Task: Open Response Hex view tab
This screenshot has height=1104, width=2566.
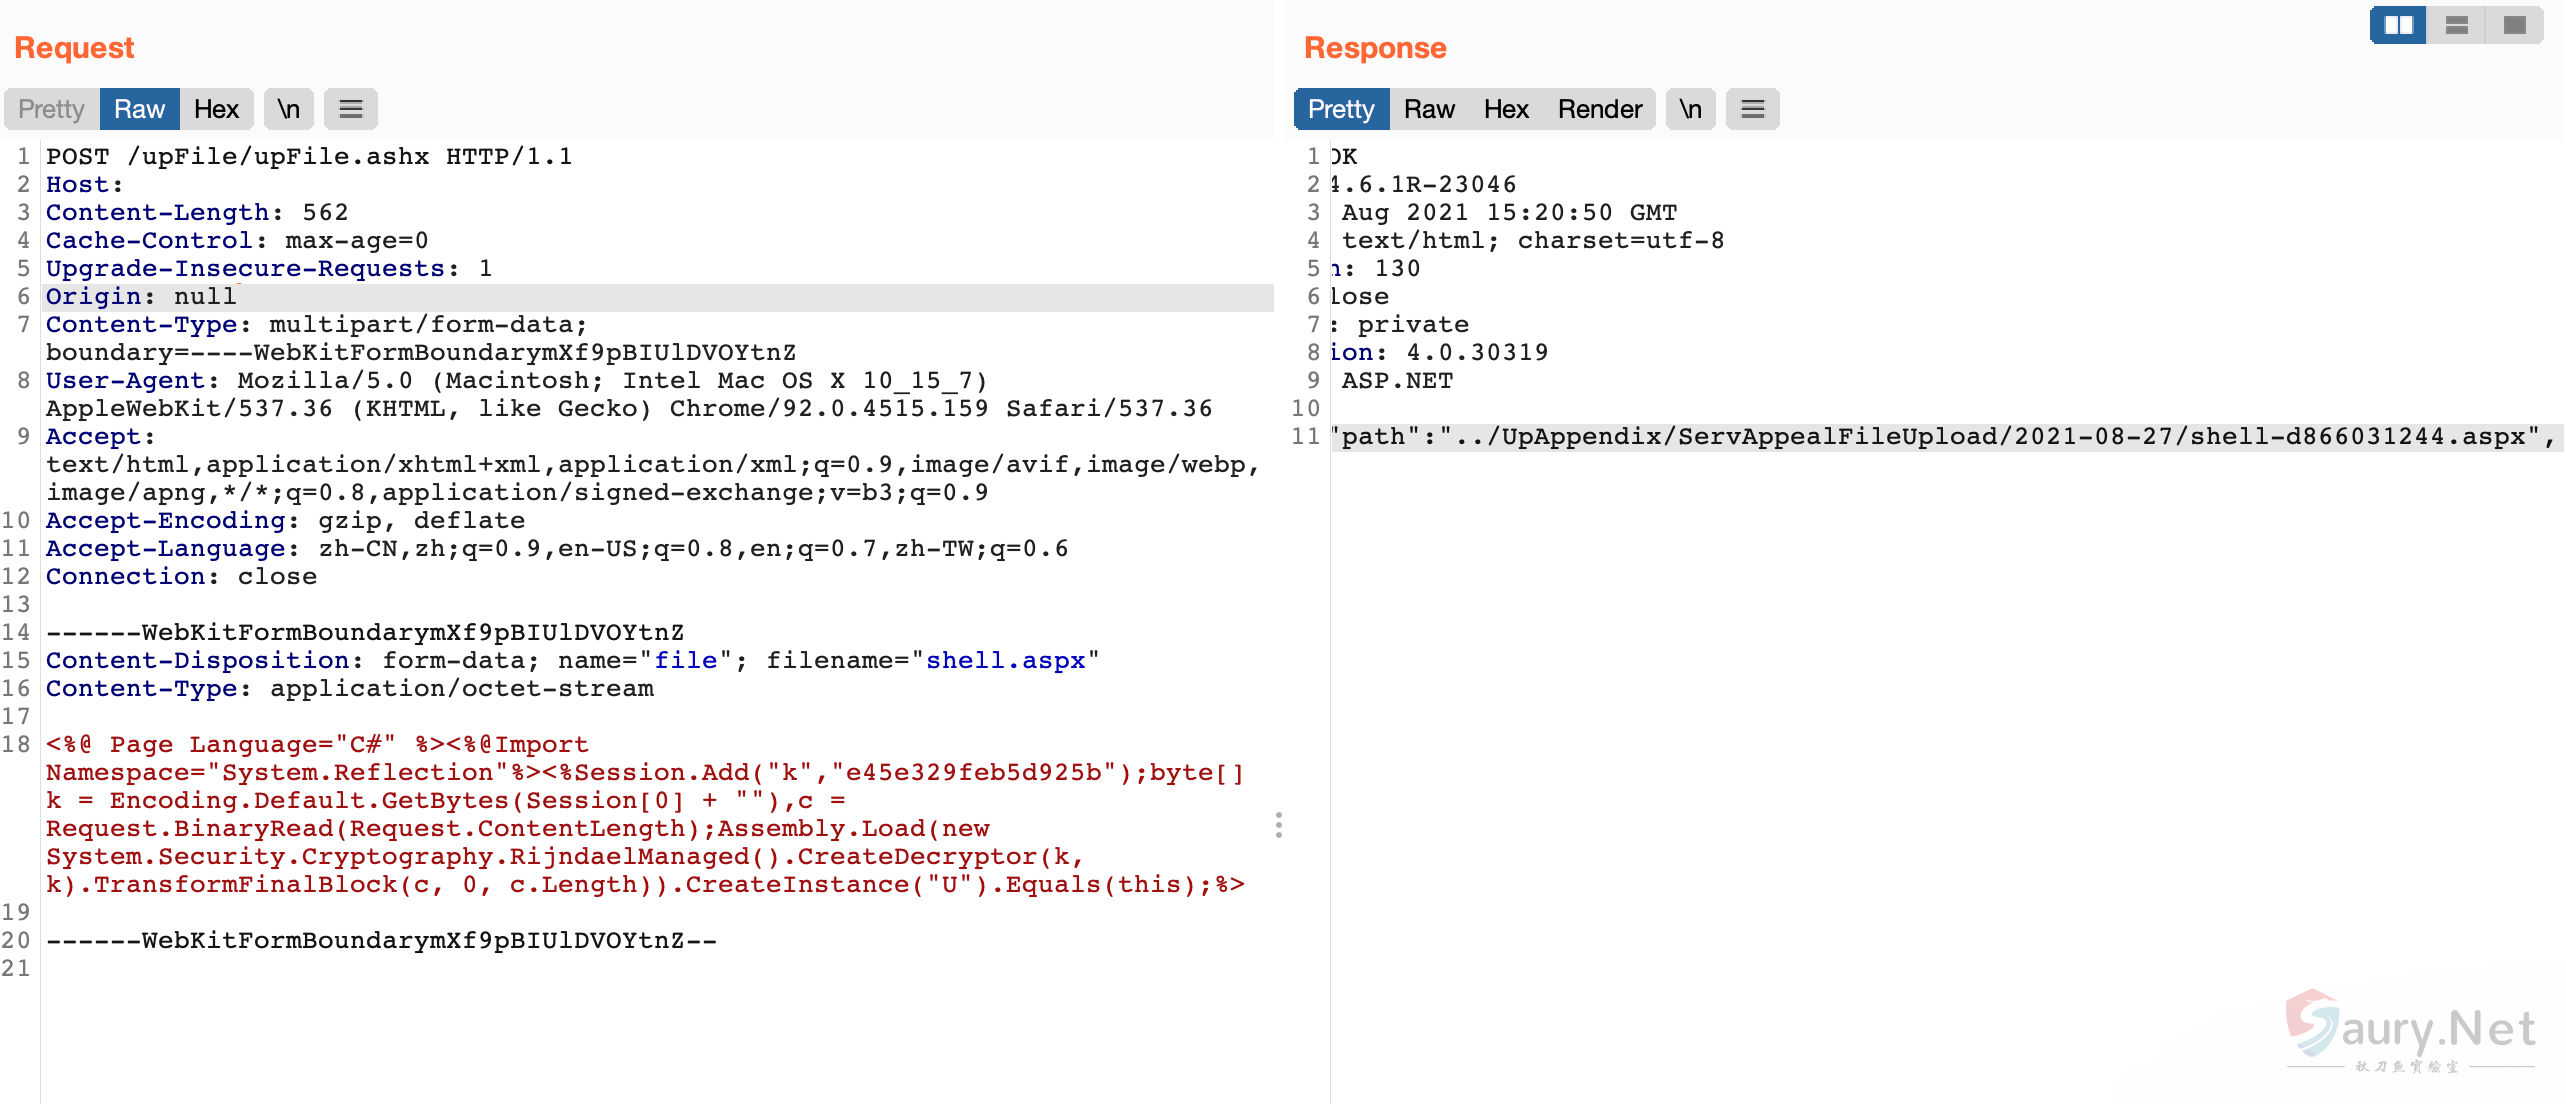Action: pyautogui.click(x=1506, y=109)
